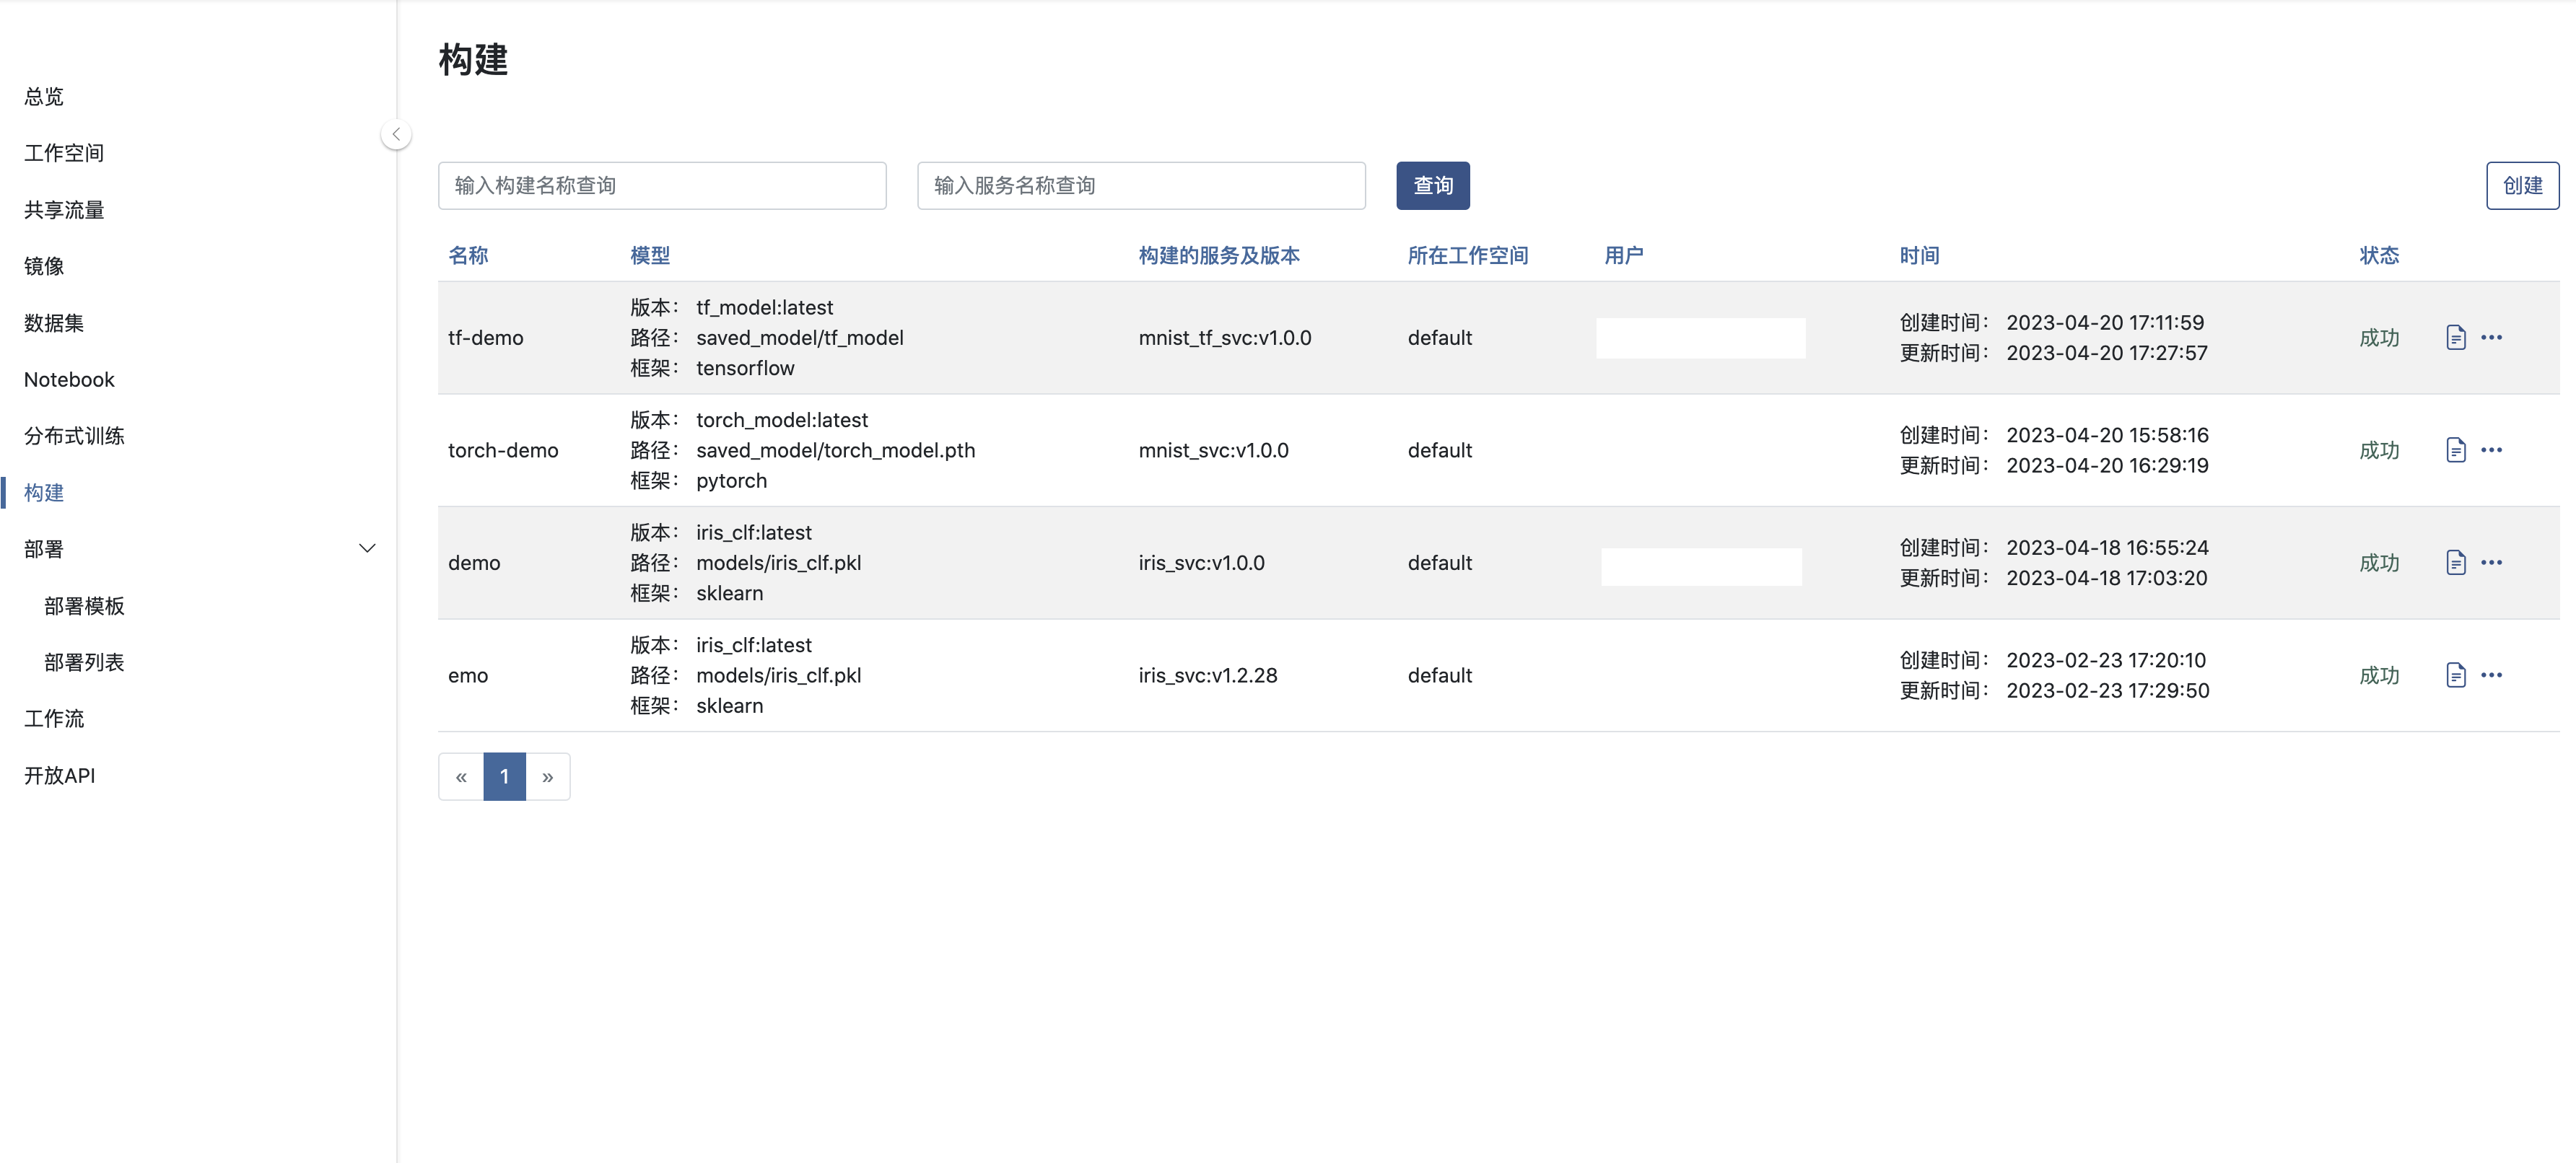Open log document icon for emo build
The height and width of the screenshot is (1163, 2576).
[2455, 675]
